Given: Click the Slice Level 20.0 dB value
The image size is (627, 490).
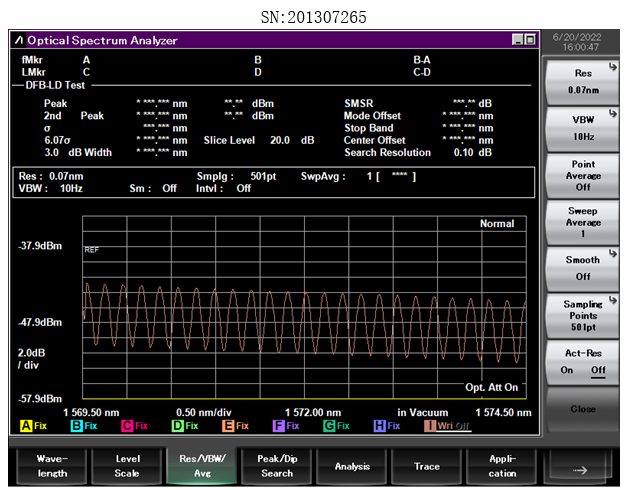Looking at the screenshot, I should (x=279, y=140).
